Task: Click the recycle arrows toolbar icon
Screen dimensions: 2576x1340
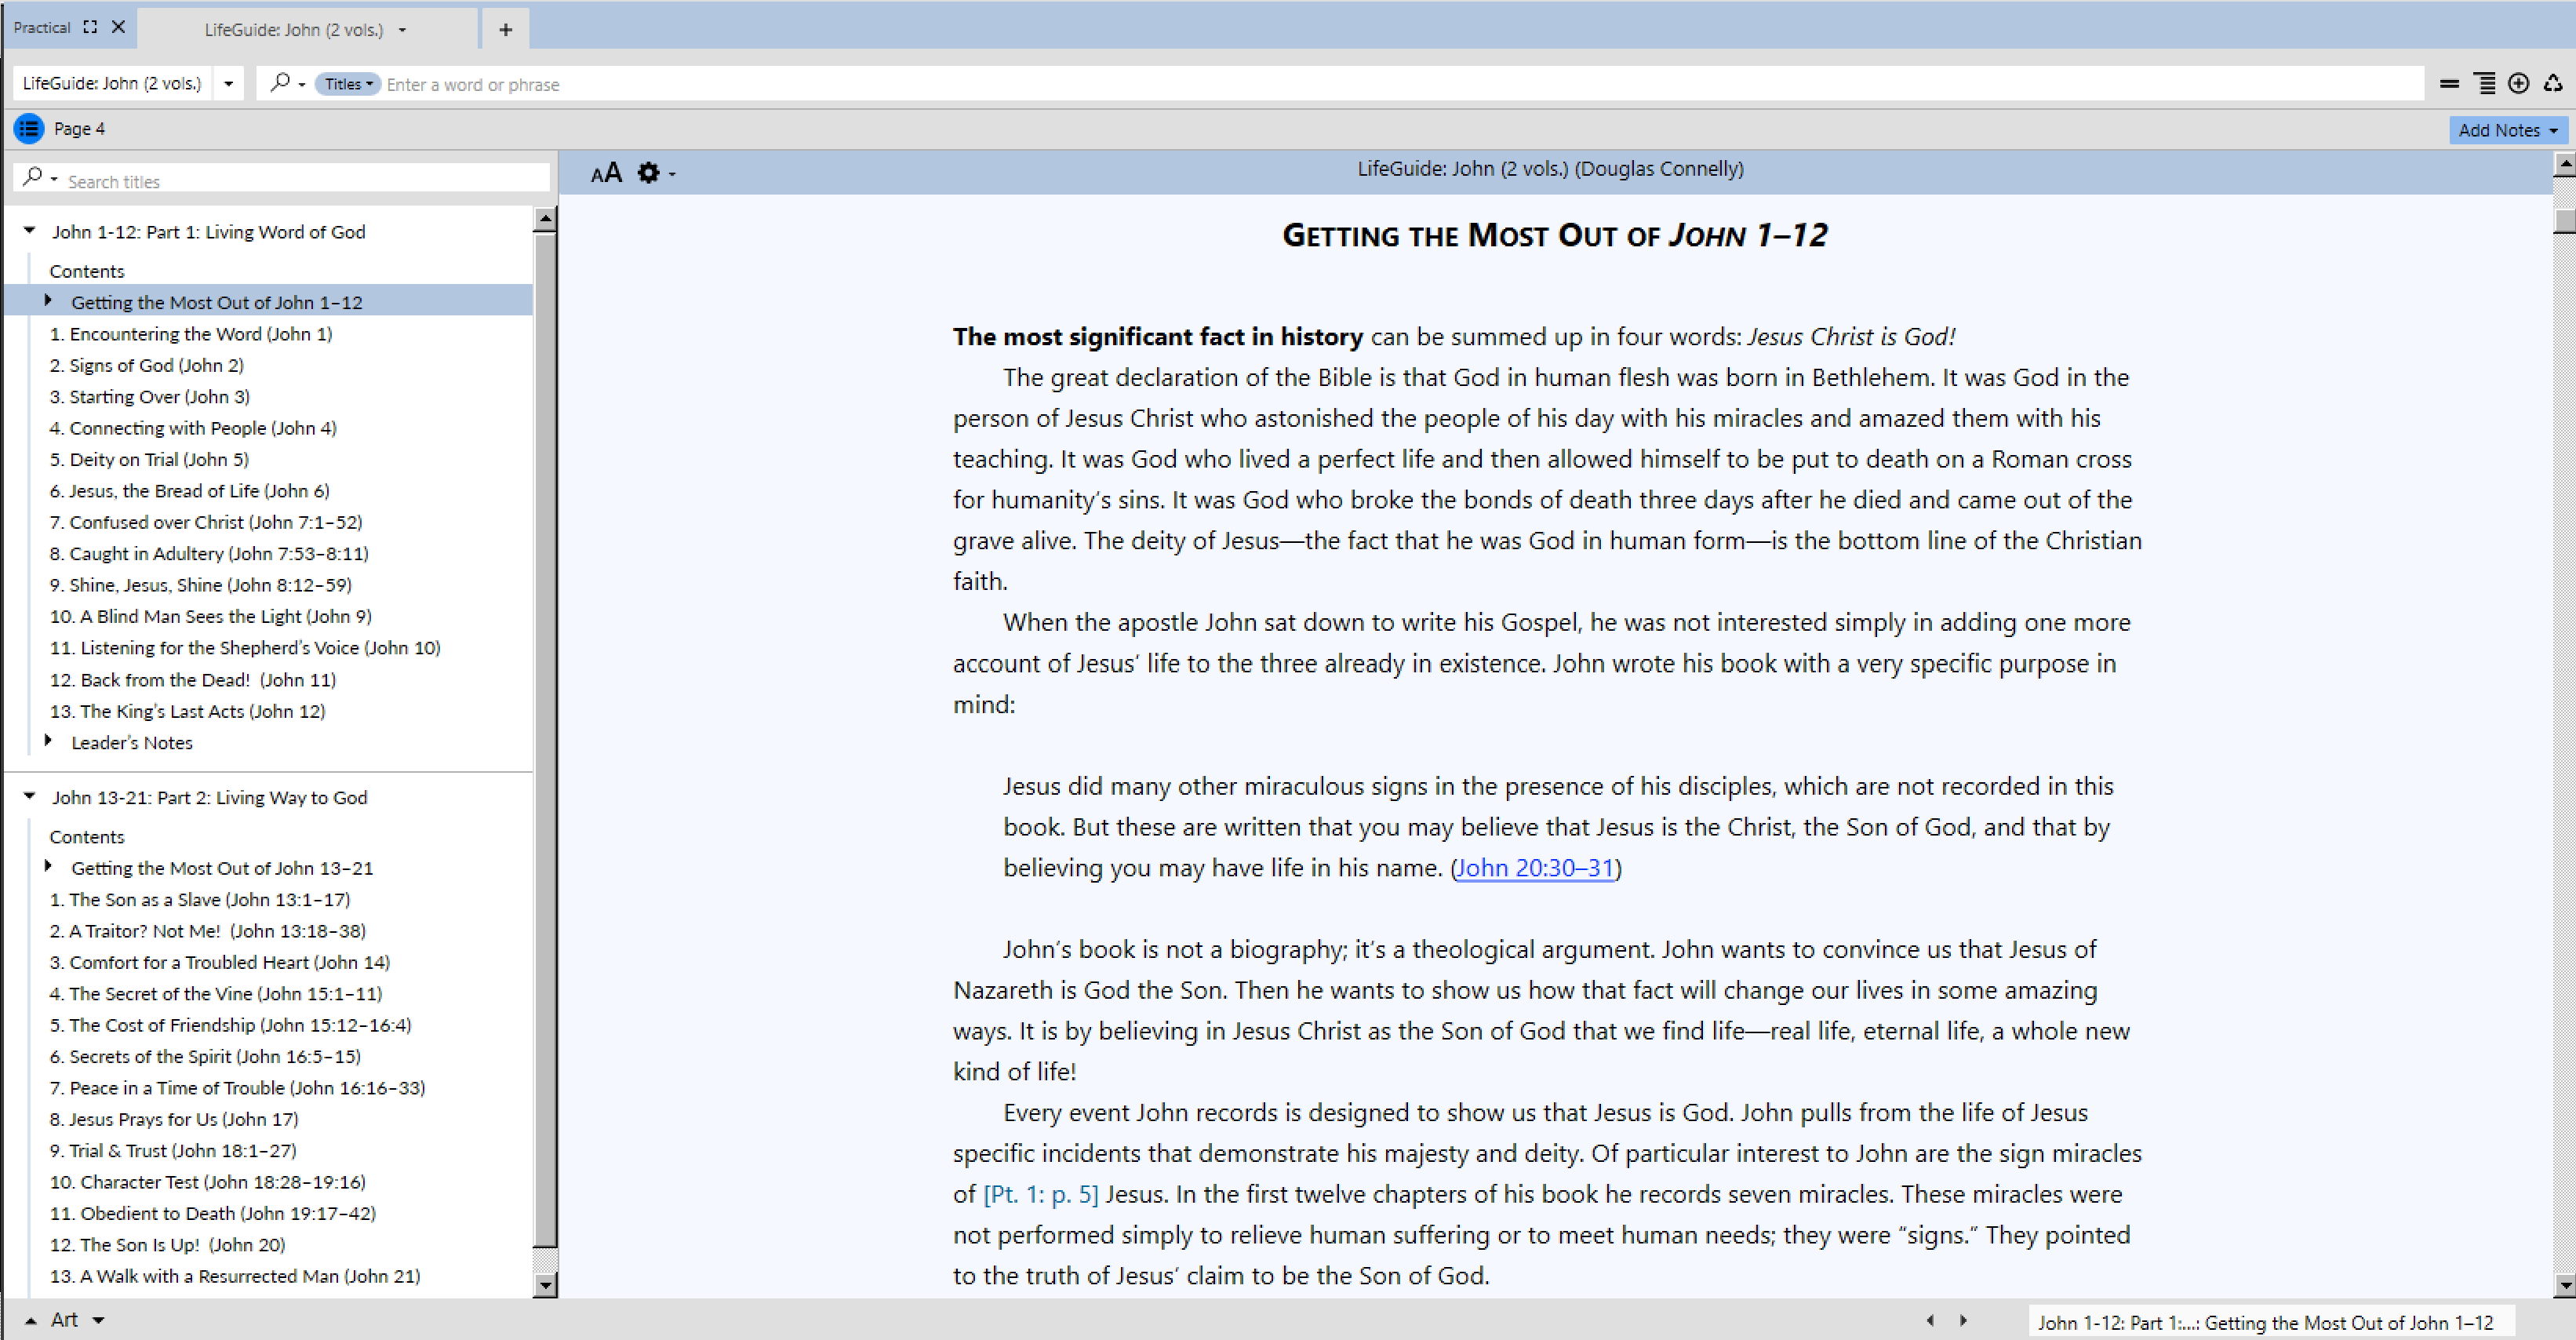Action: 2553,83
